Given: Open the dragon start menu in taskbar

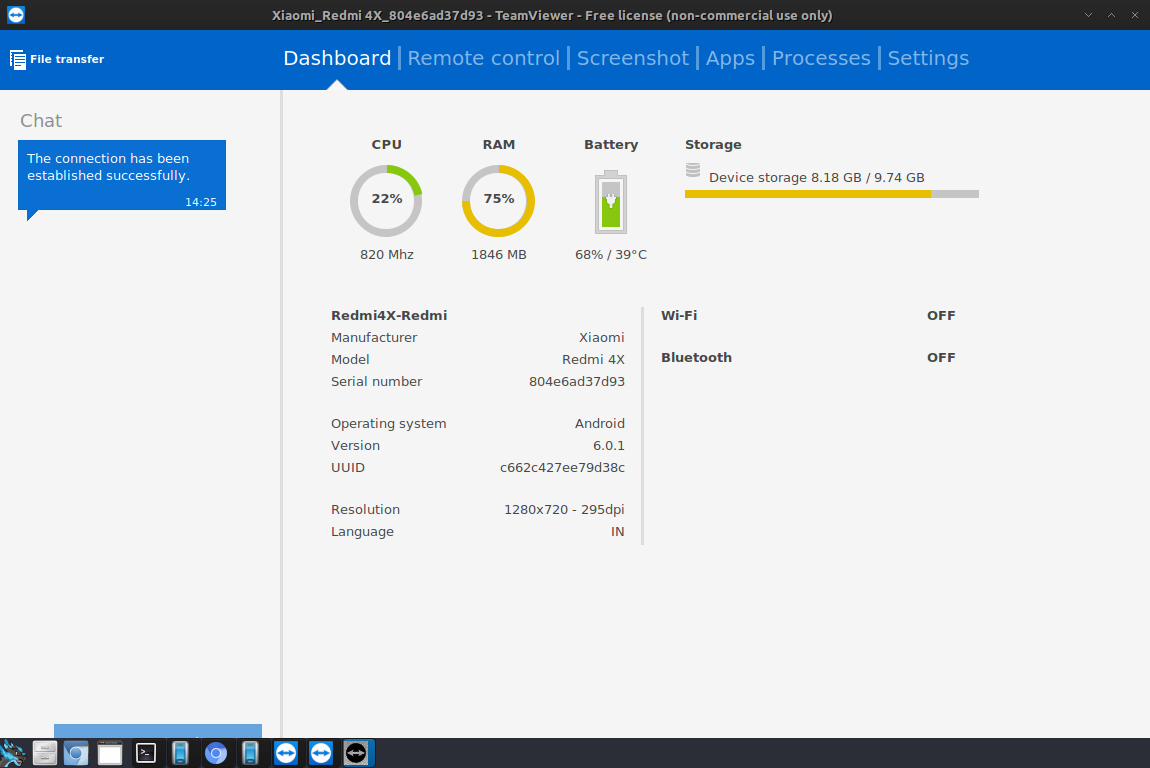Looking at the screenshot, I should pos(12,753).
